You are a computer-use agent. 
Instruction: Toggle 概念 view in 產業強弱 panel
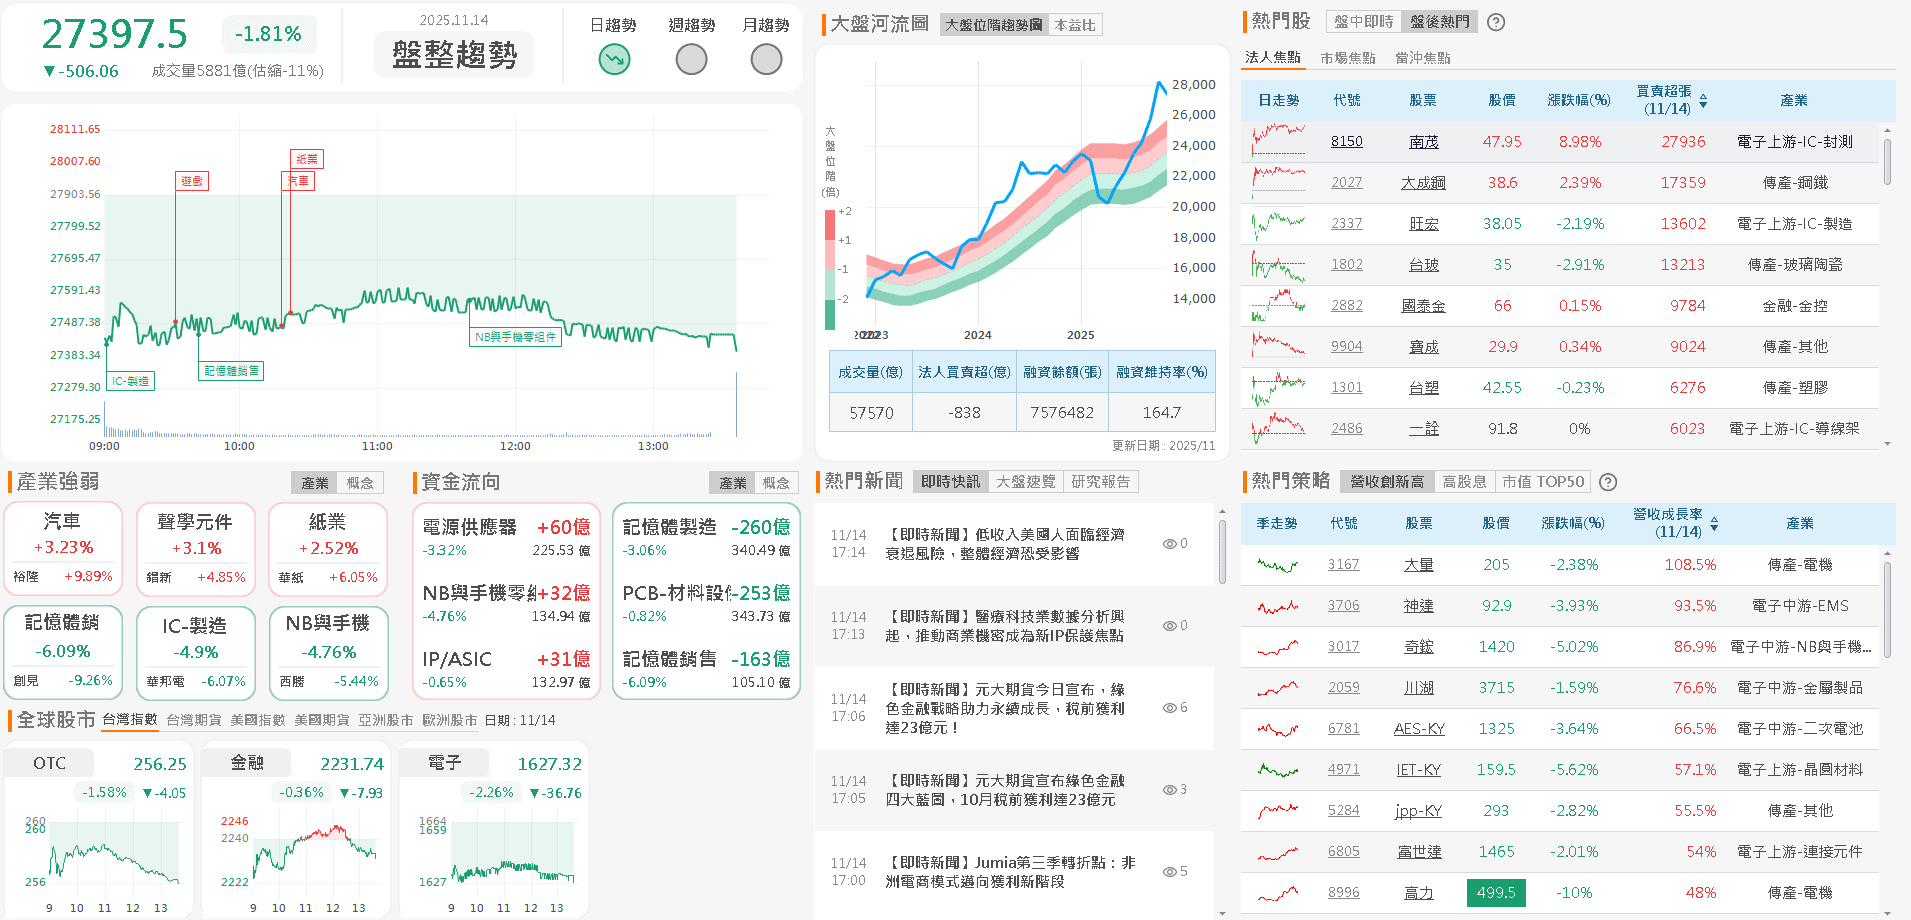tap(360, 482)
